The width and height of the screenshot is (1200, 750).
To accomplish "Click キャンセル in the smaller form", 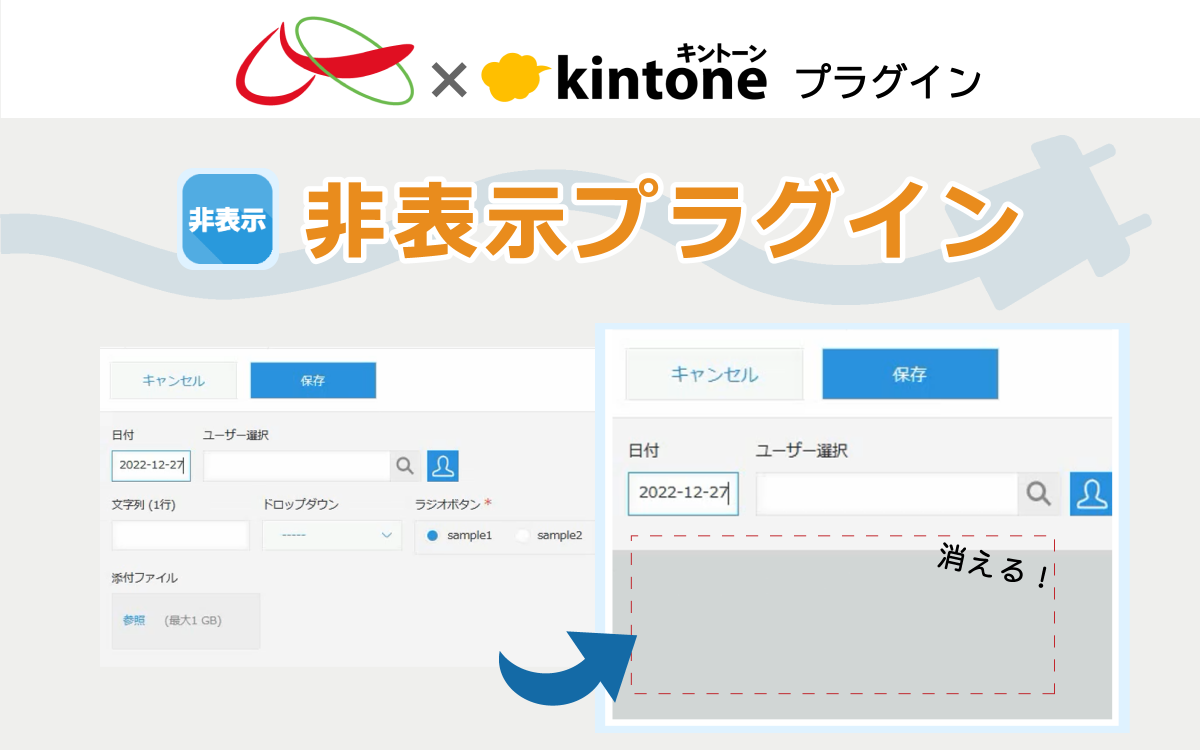I will [x=173, y=380].
